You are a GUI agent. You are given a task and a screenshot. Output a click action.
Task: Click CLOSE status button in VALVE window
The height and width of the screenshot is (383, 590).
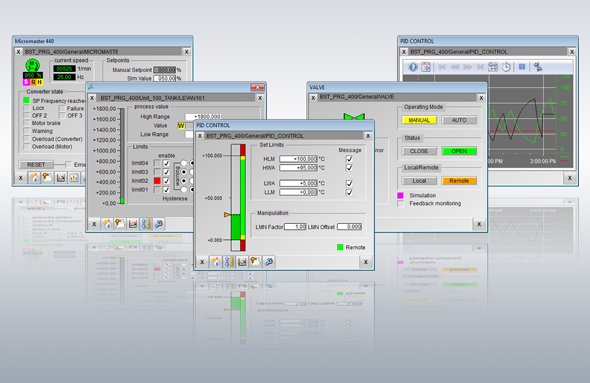click(x=419, y=151)
